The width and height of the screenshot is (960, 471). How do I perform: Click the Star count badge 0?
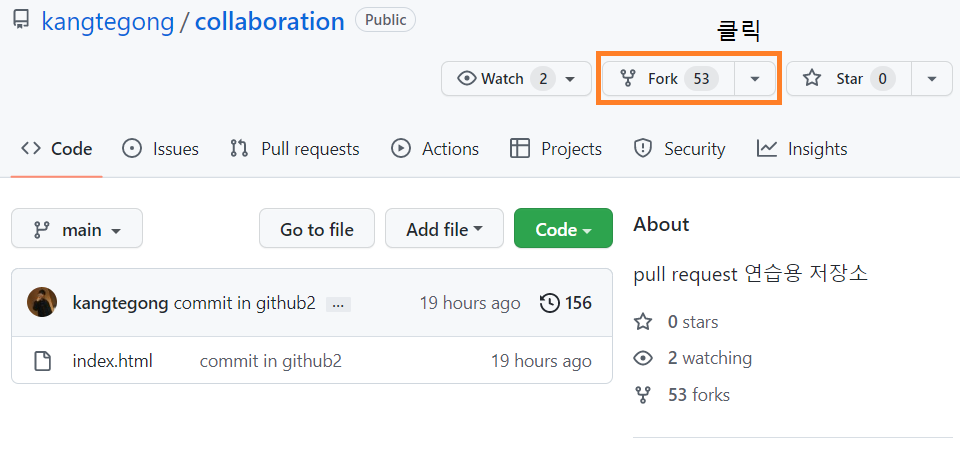[882, 79]
